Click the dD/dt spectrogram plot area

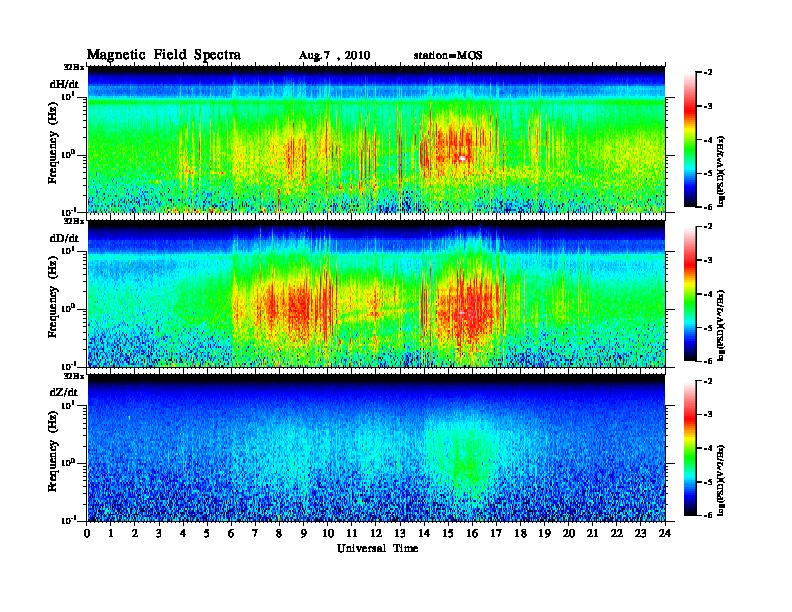[x=376, y=293]
